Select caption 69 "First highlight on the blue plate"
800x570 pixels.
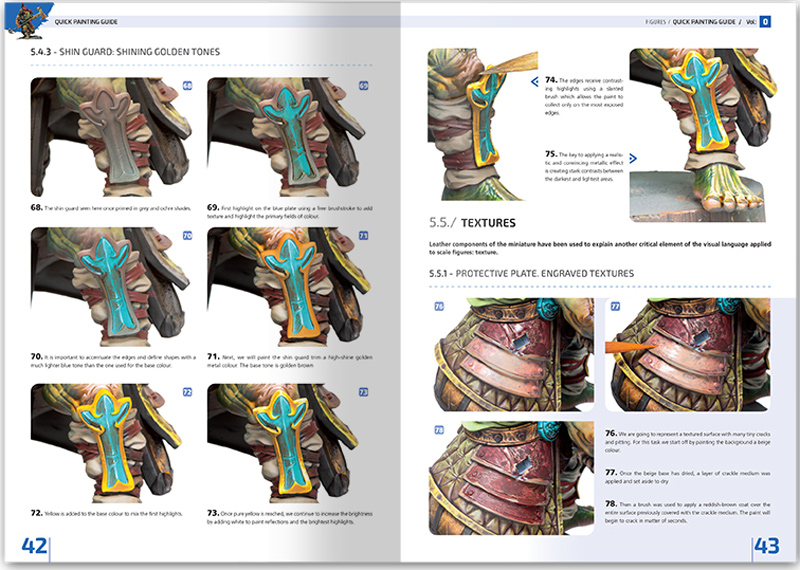pos(290,212)
